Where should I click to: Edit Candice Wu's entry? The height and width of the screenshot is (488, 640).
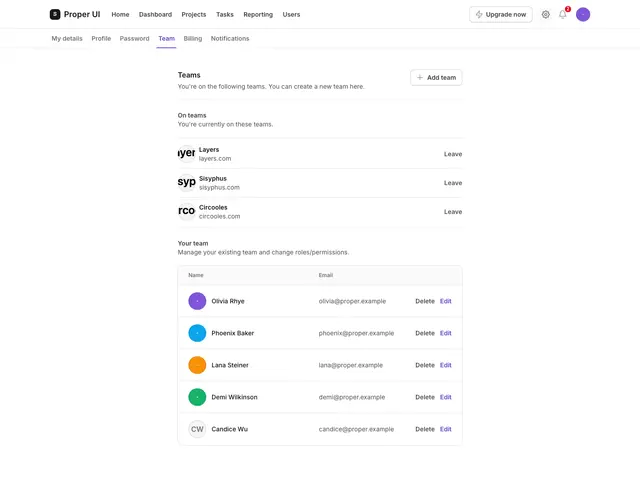point(446,429)
